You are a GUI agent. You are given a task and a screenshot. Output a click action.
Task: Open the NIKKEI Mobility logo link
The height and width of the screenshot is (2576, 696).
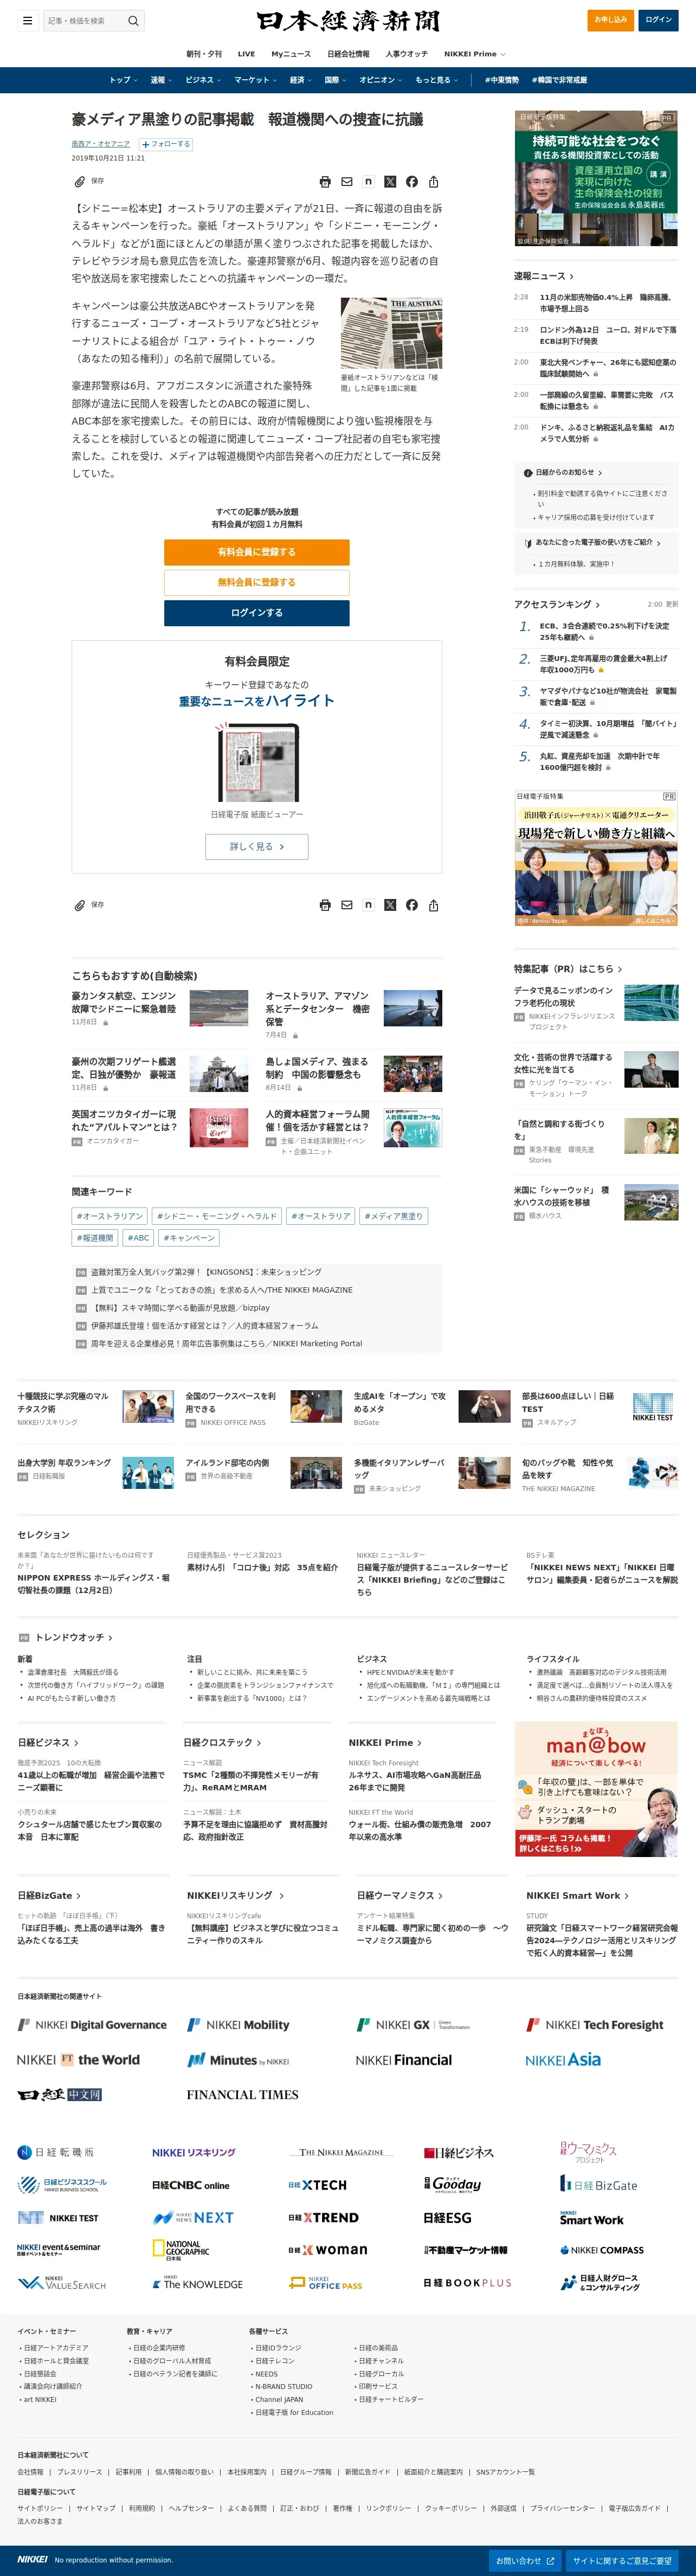[x=238, y=2025]
